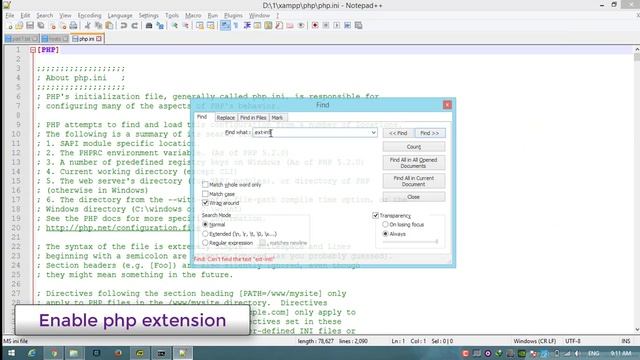This screenshot has height=360, width=640.
Task: Click the Paste clipboard toolbar icon
Action: (109, 26)
